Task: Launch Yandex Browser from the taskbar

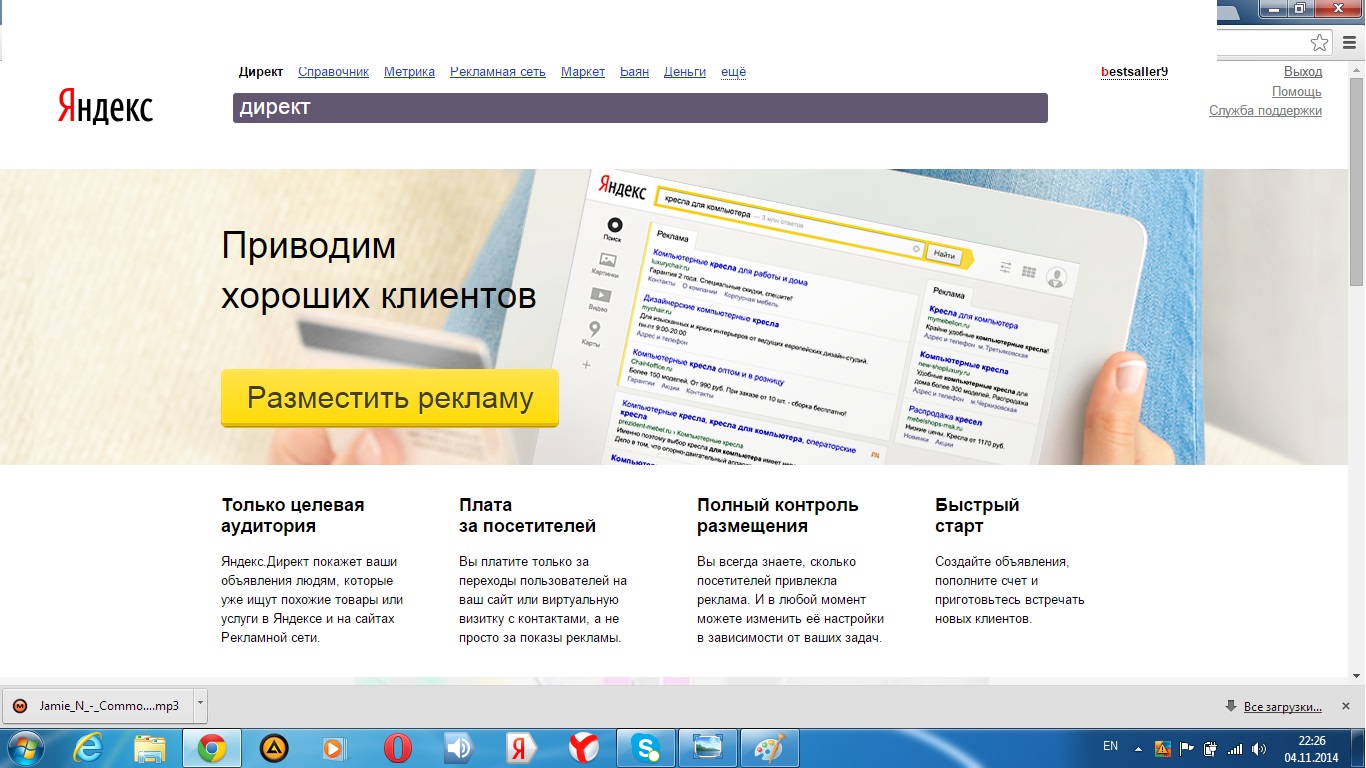Action: [x=583, y=748]
